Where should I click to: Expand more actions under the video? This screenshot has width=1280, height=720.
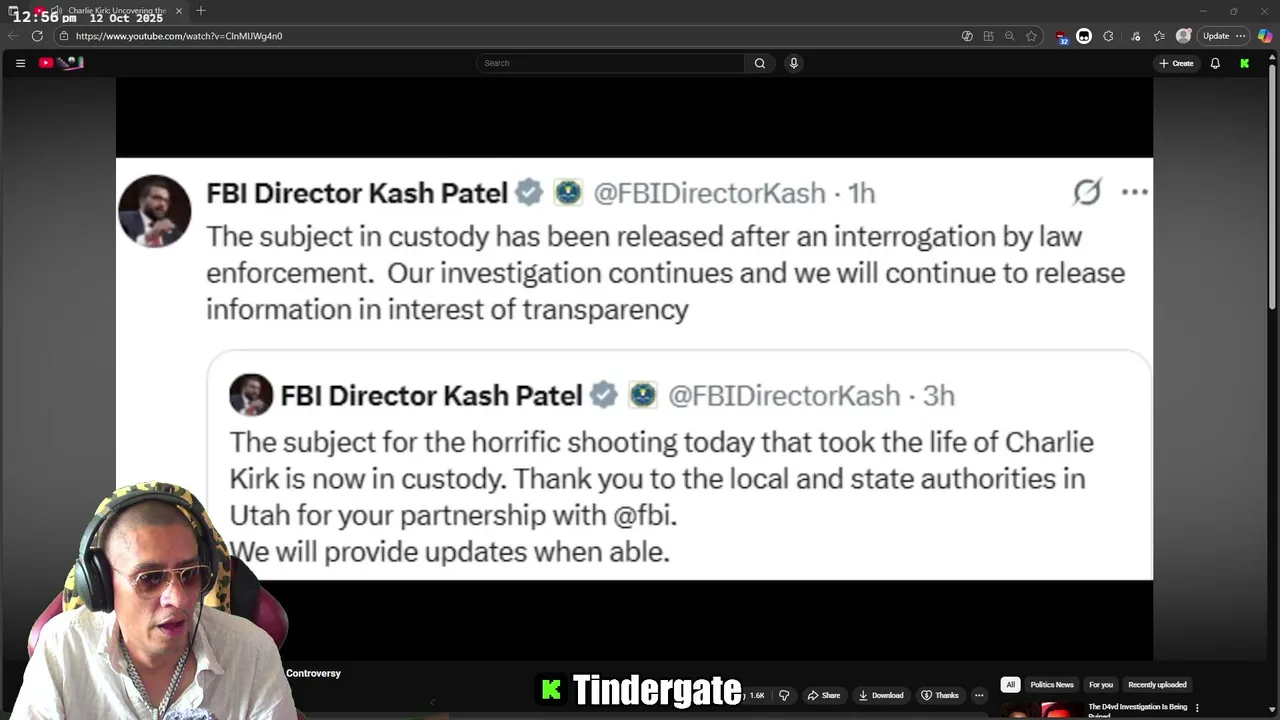[x=979, y=695]
